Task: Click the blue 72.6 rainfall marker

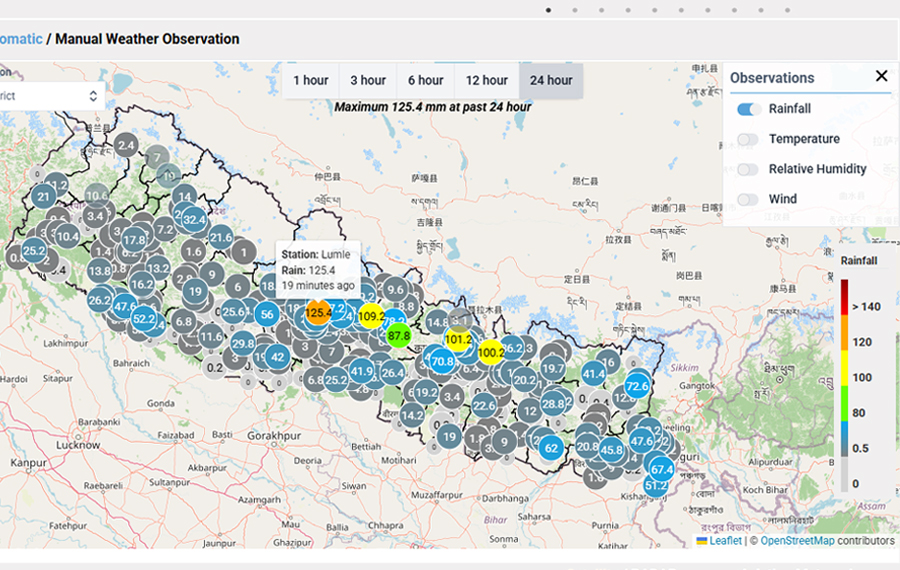Action: coord(637,386)
